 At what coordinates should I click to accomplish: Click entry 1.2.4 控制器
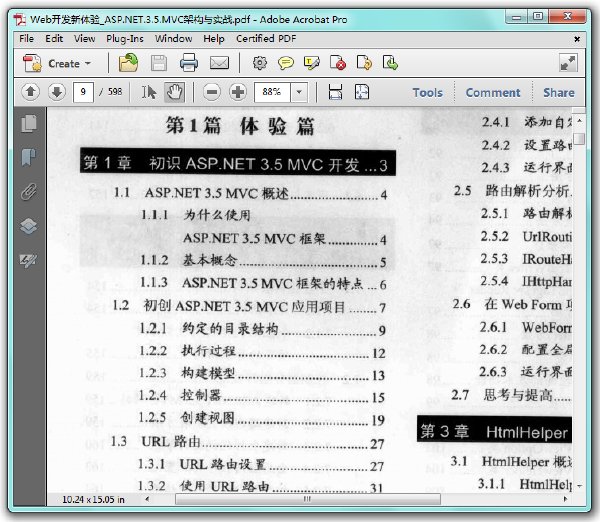pyautogui.click(x=262, y=396)
